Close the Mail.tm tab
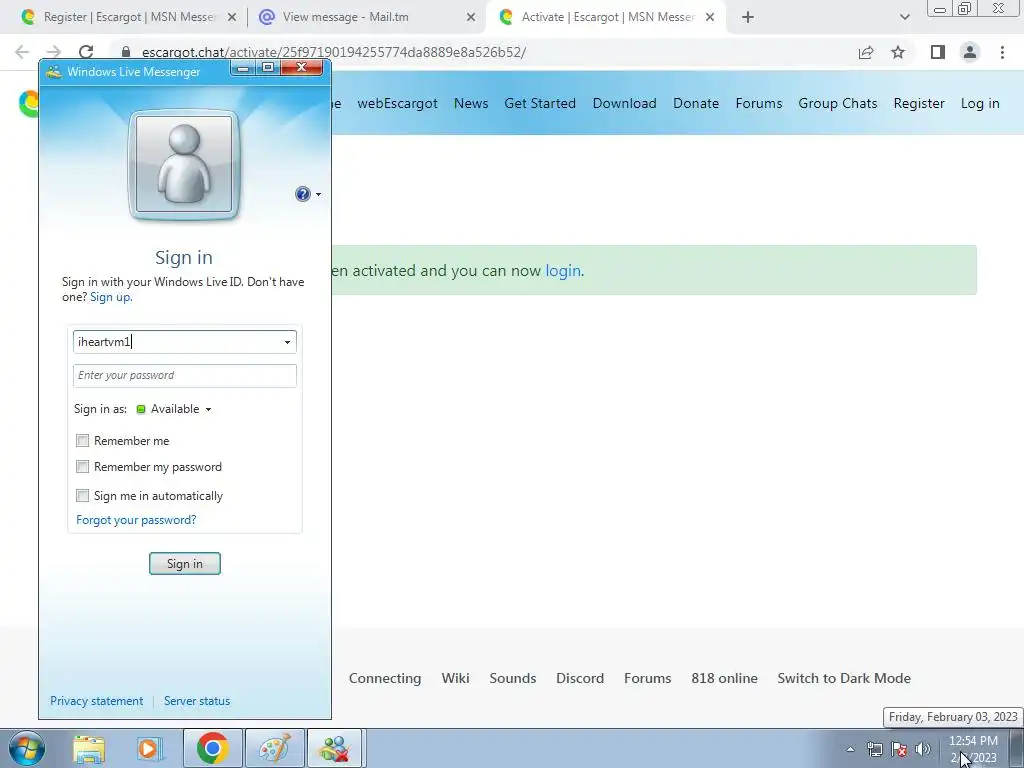 [x=471, y=18]
